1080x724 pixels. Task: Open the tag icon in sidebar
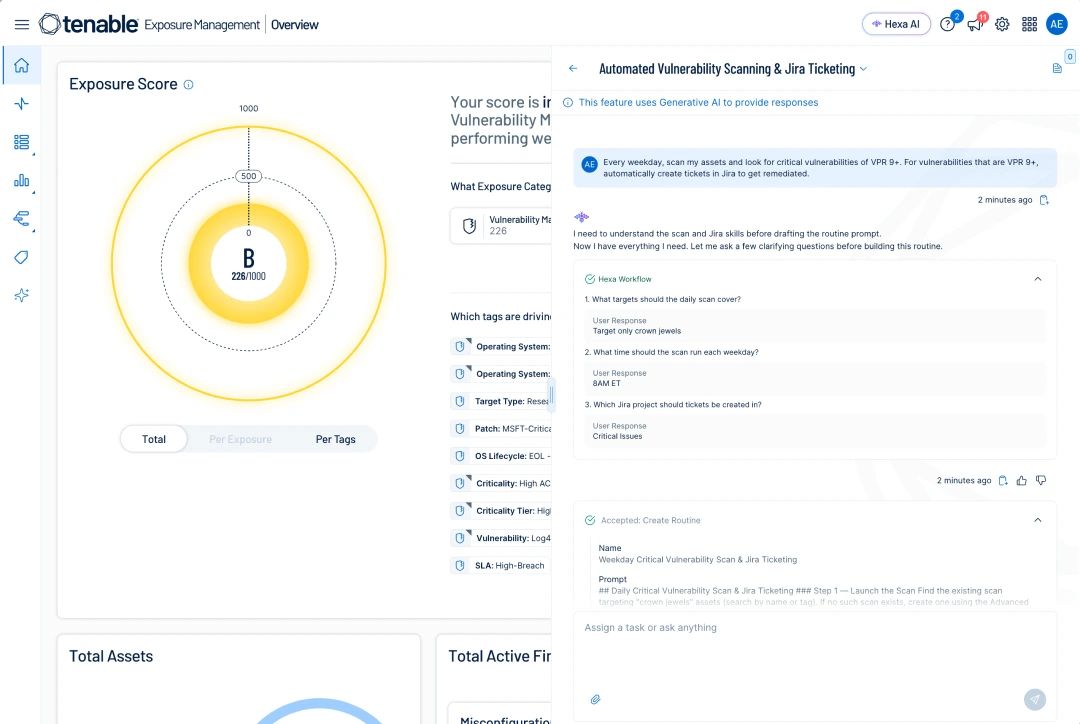21,257
